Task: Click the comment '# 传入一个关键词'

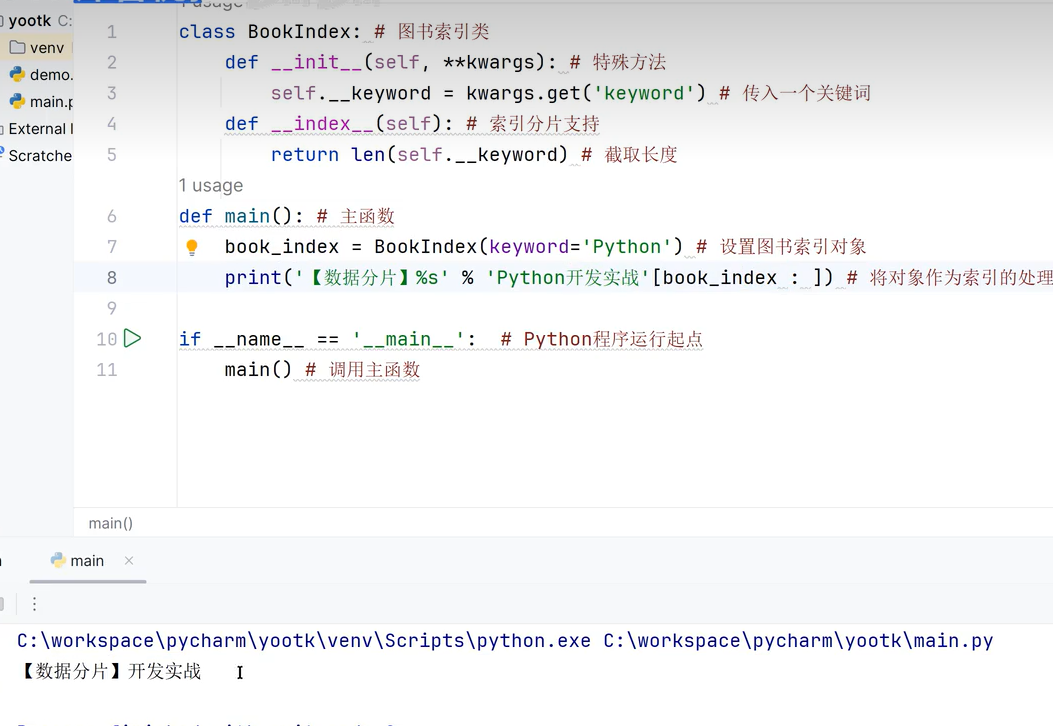Action: point(794,93)
